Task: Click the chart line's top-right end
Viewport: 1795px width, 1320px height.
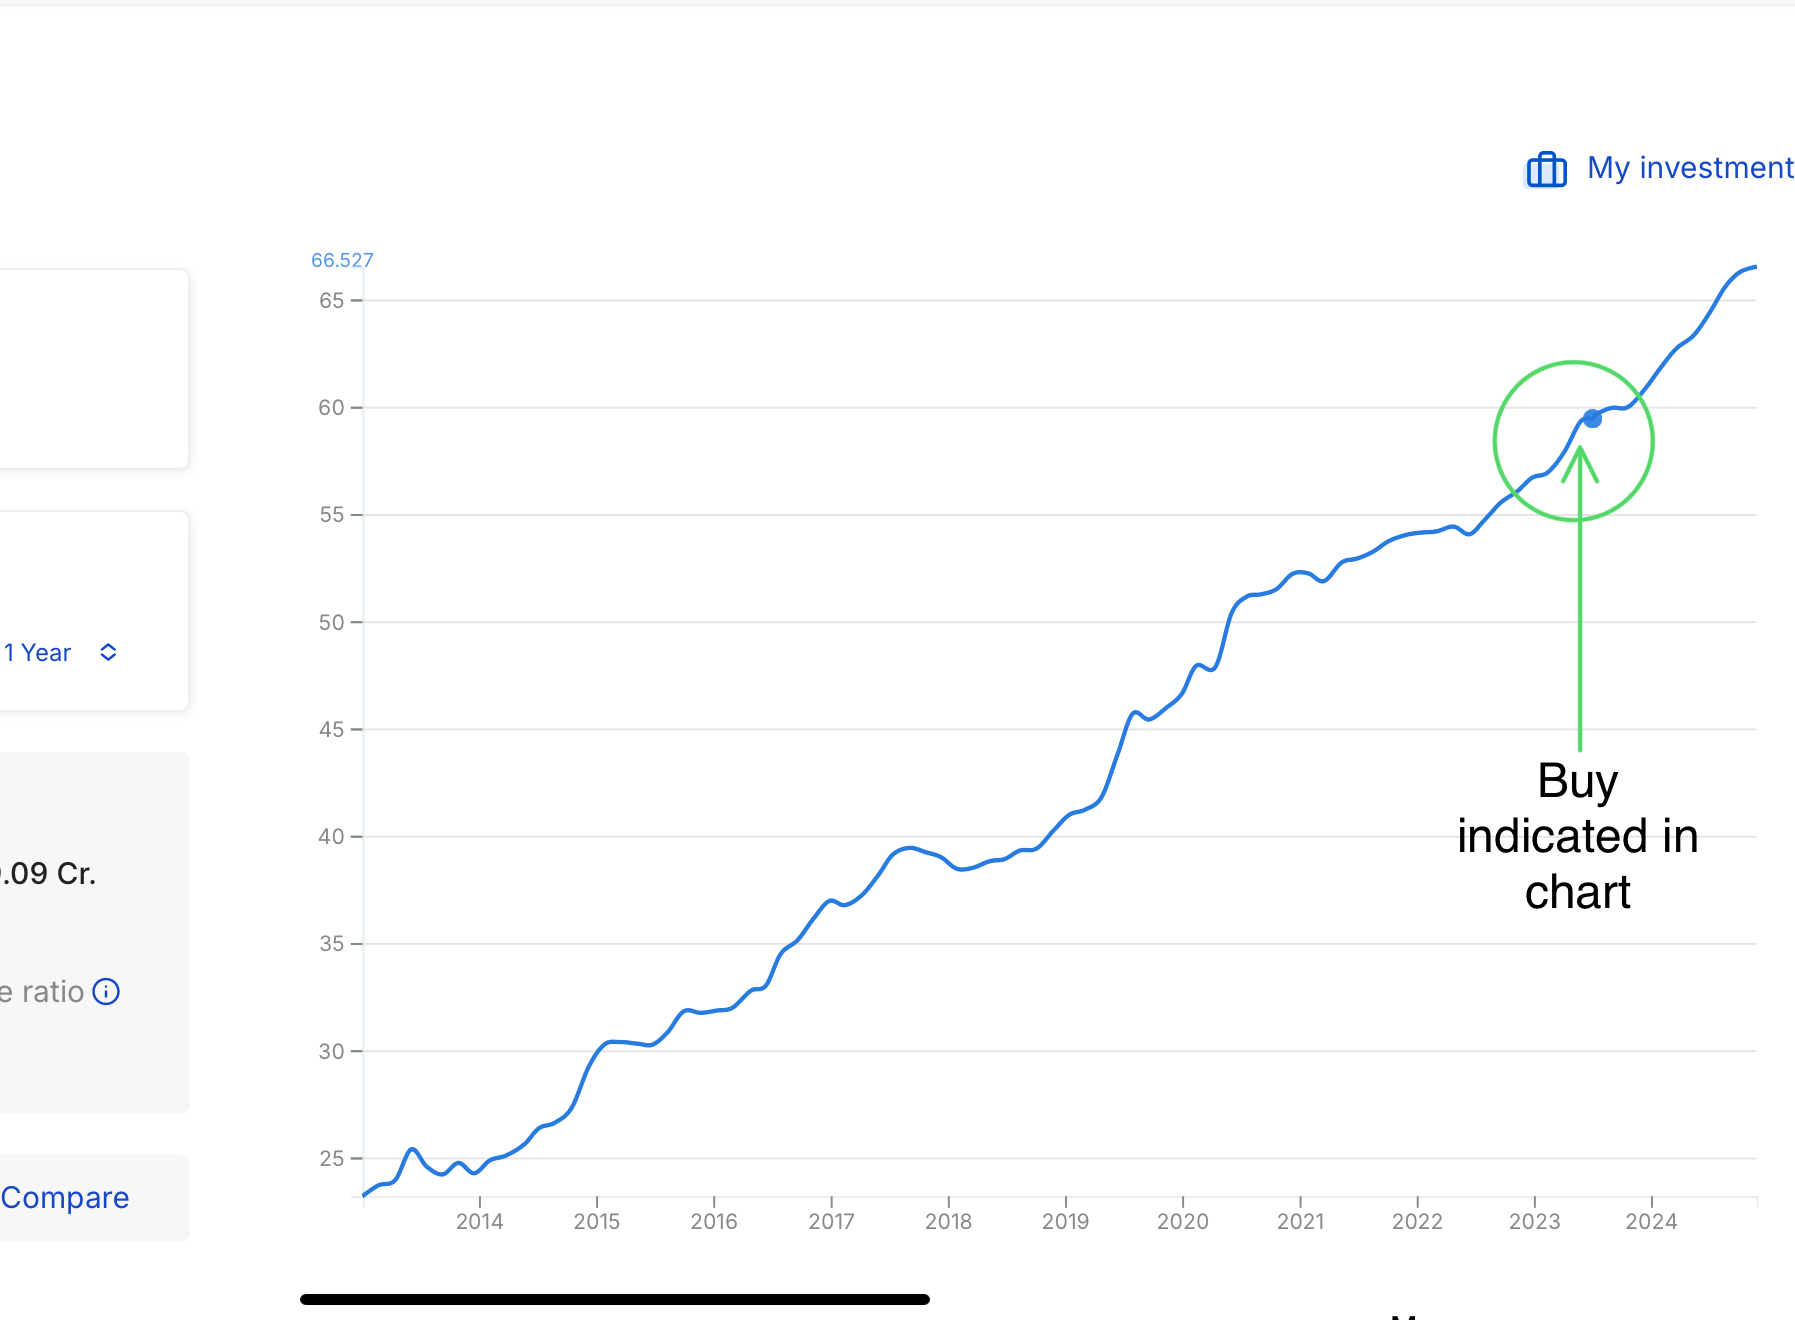Action: [1754, 268]
